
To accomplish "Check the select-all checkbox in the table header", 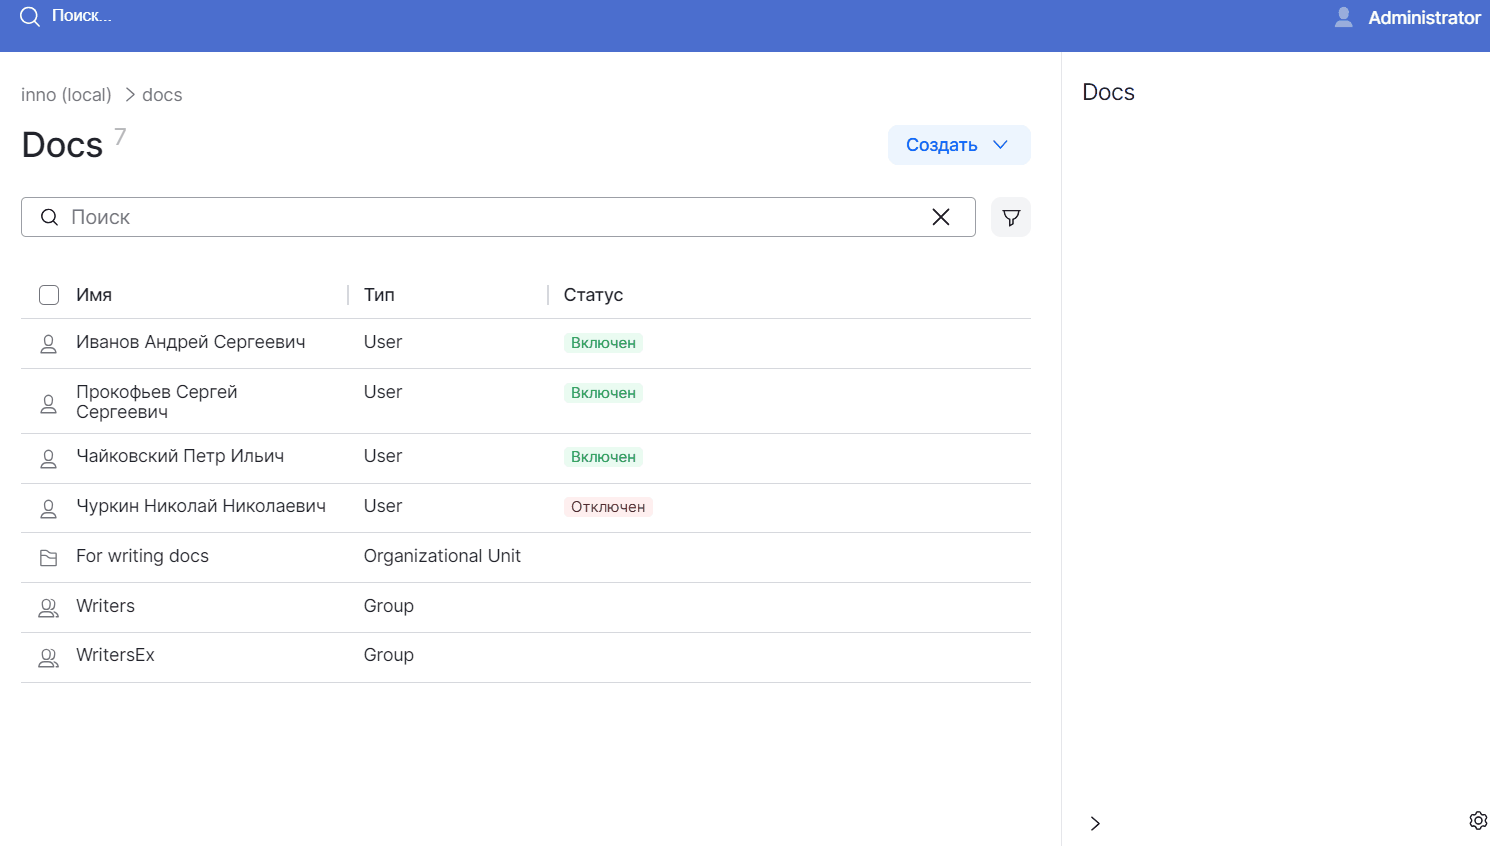I will (48, 294).
